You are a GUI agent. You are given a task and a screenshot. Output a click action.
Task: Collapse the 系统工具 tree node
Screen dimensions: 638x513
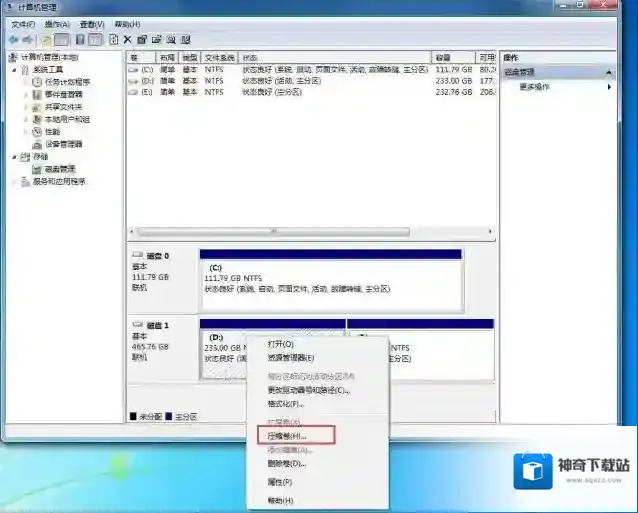pyautogui.click(x=14, y=70)
